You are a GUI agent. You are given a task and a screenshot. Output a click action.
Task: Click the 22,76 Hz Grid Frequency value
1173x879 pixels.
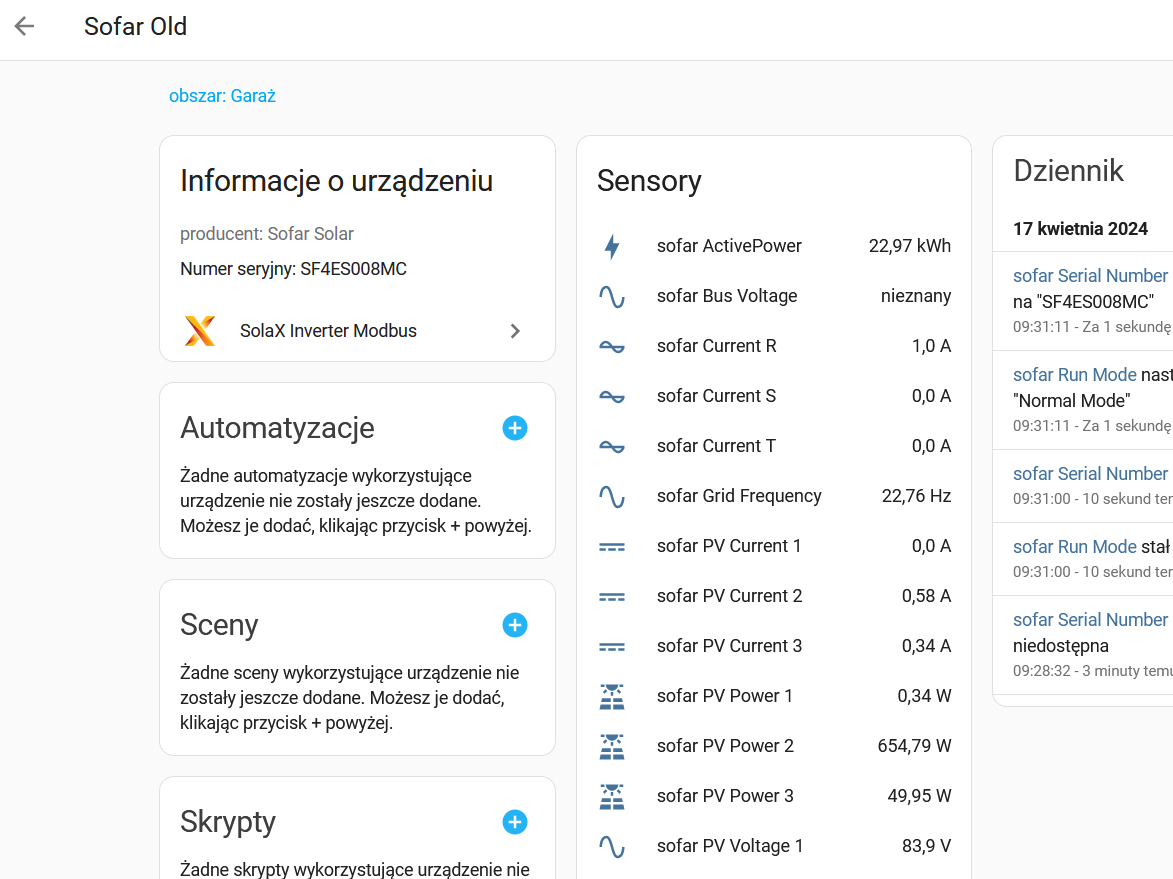coord(916,496)
